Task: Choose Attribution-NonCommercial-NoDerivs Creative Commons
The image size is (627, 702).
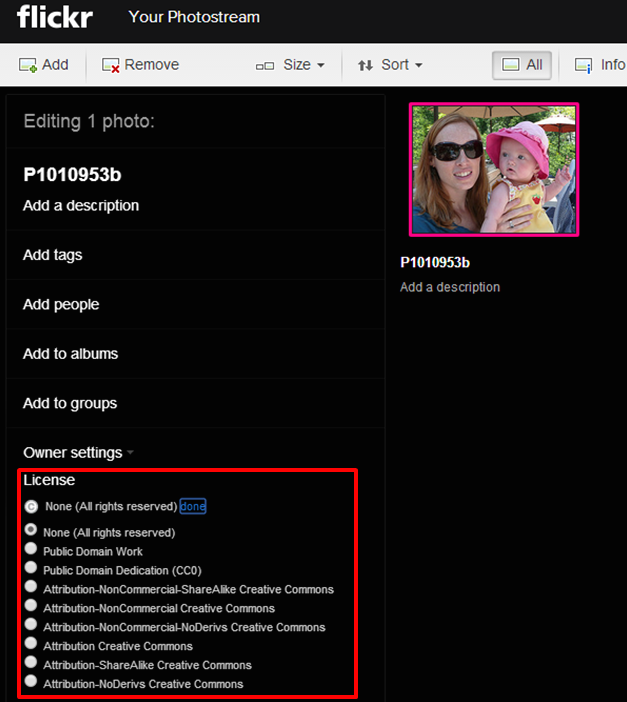Action: point(30,624)
